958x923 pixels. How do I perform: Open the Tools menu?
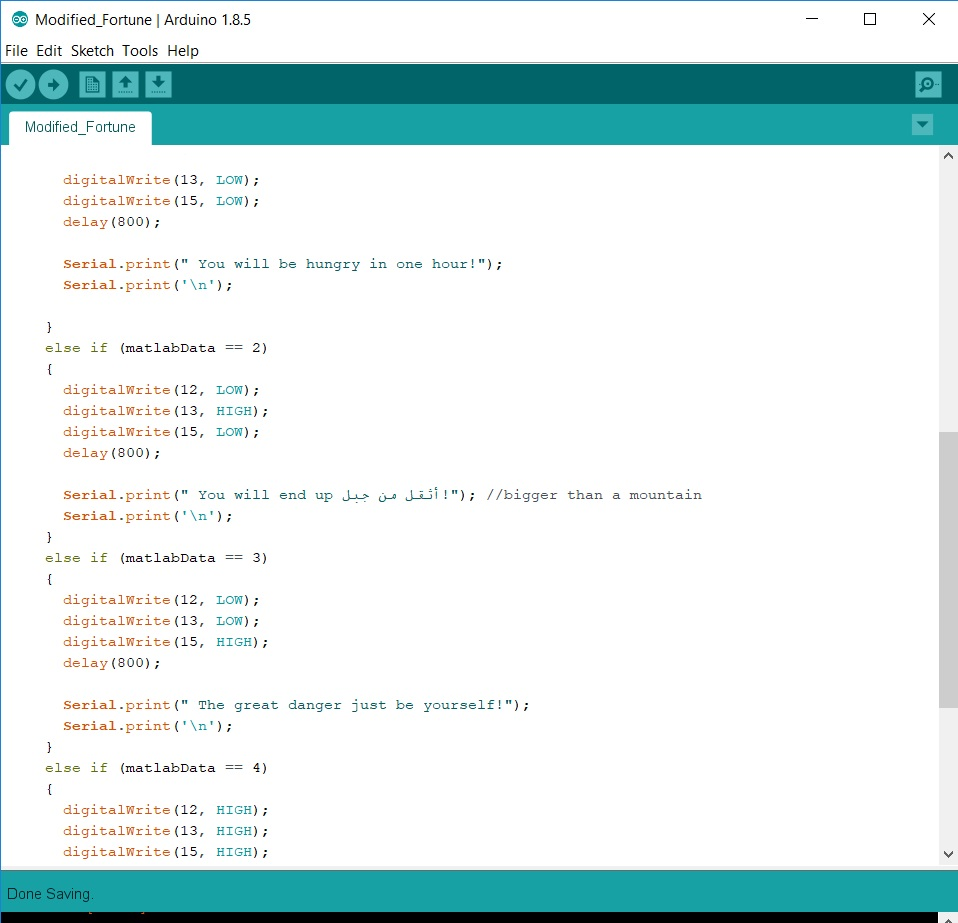click(x=140, y=51)
